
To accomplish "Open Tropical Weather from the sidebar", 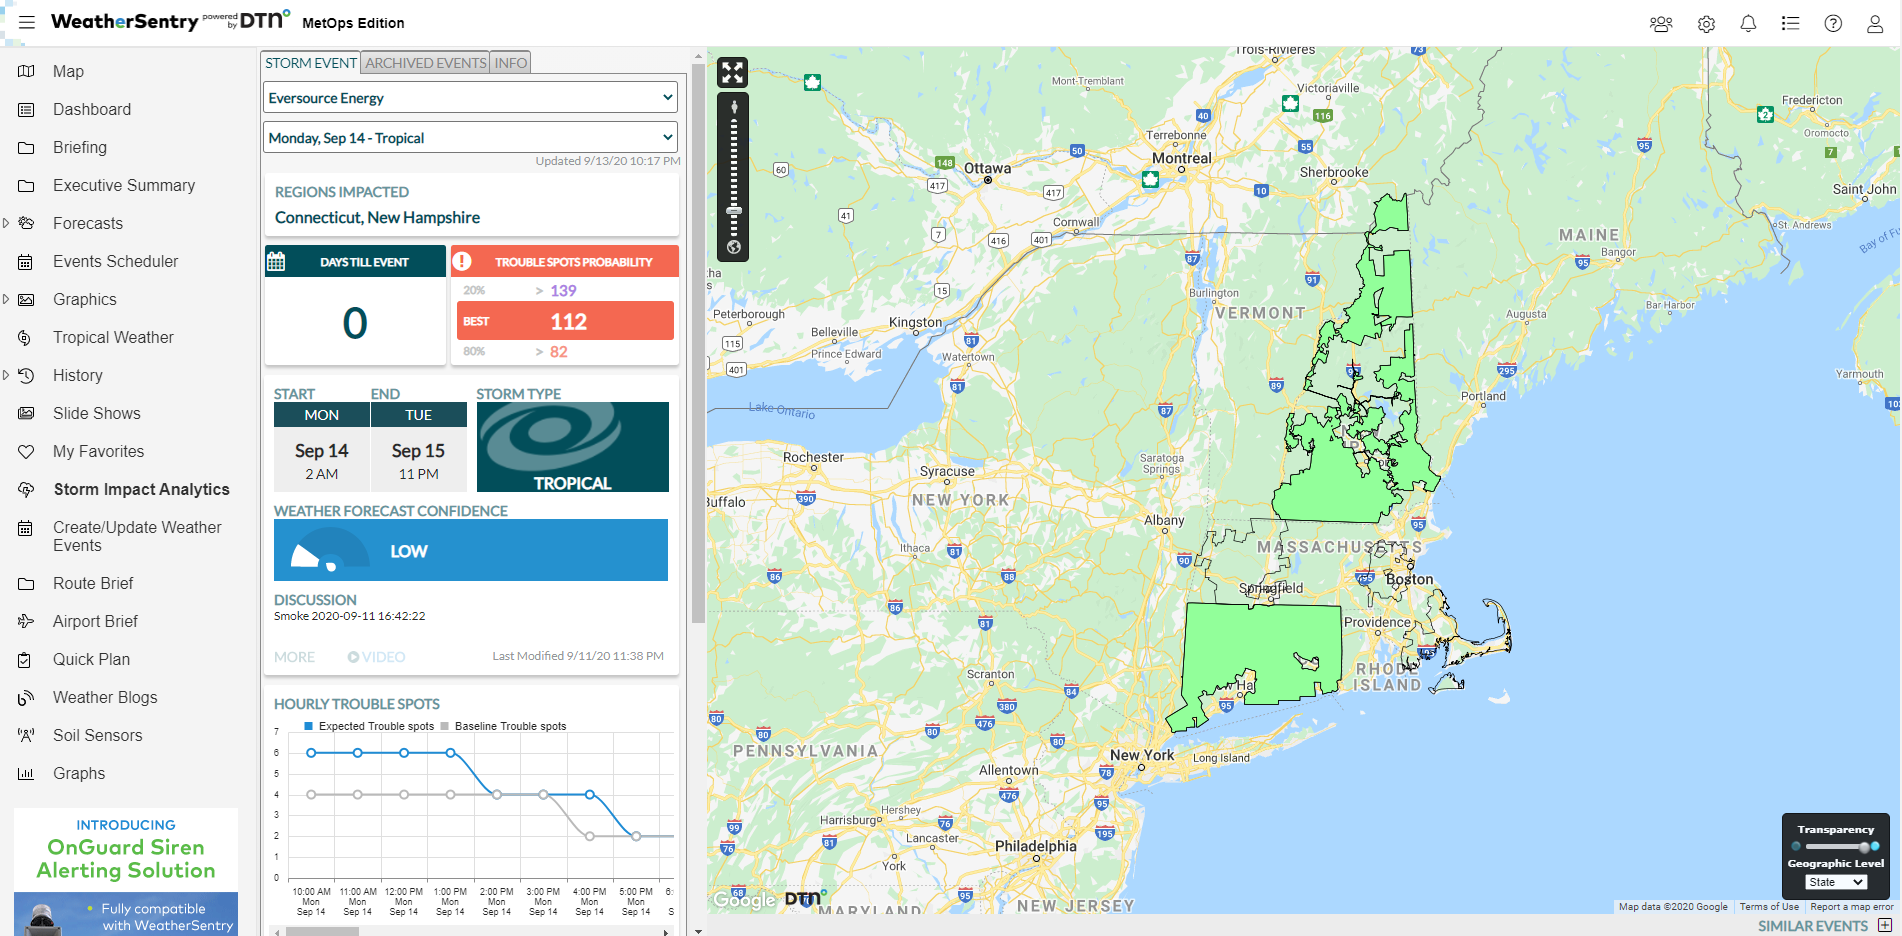I will [112, 337].
